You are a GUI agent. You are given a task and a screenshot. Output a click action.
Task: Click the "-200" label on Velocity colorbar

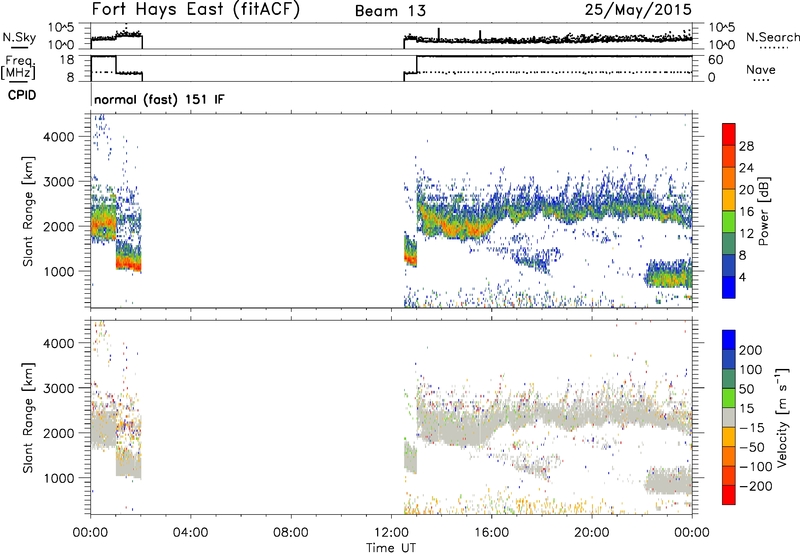pyautogui.click(x=756, y=486)
